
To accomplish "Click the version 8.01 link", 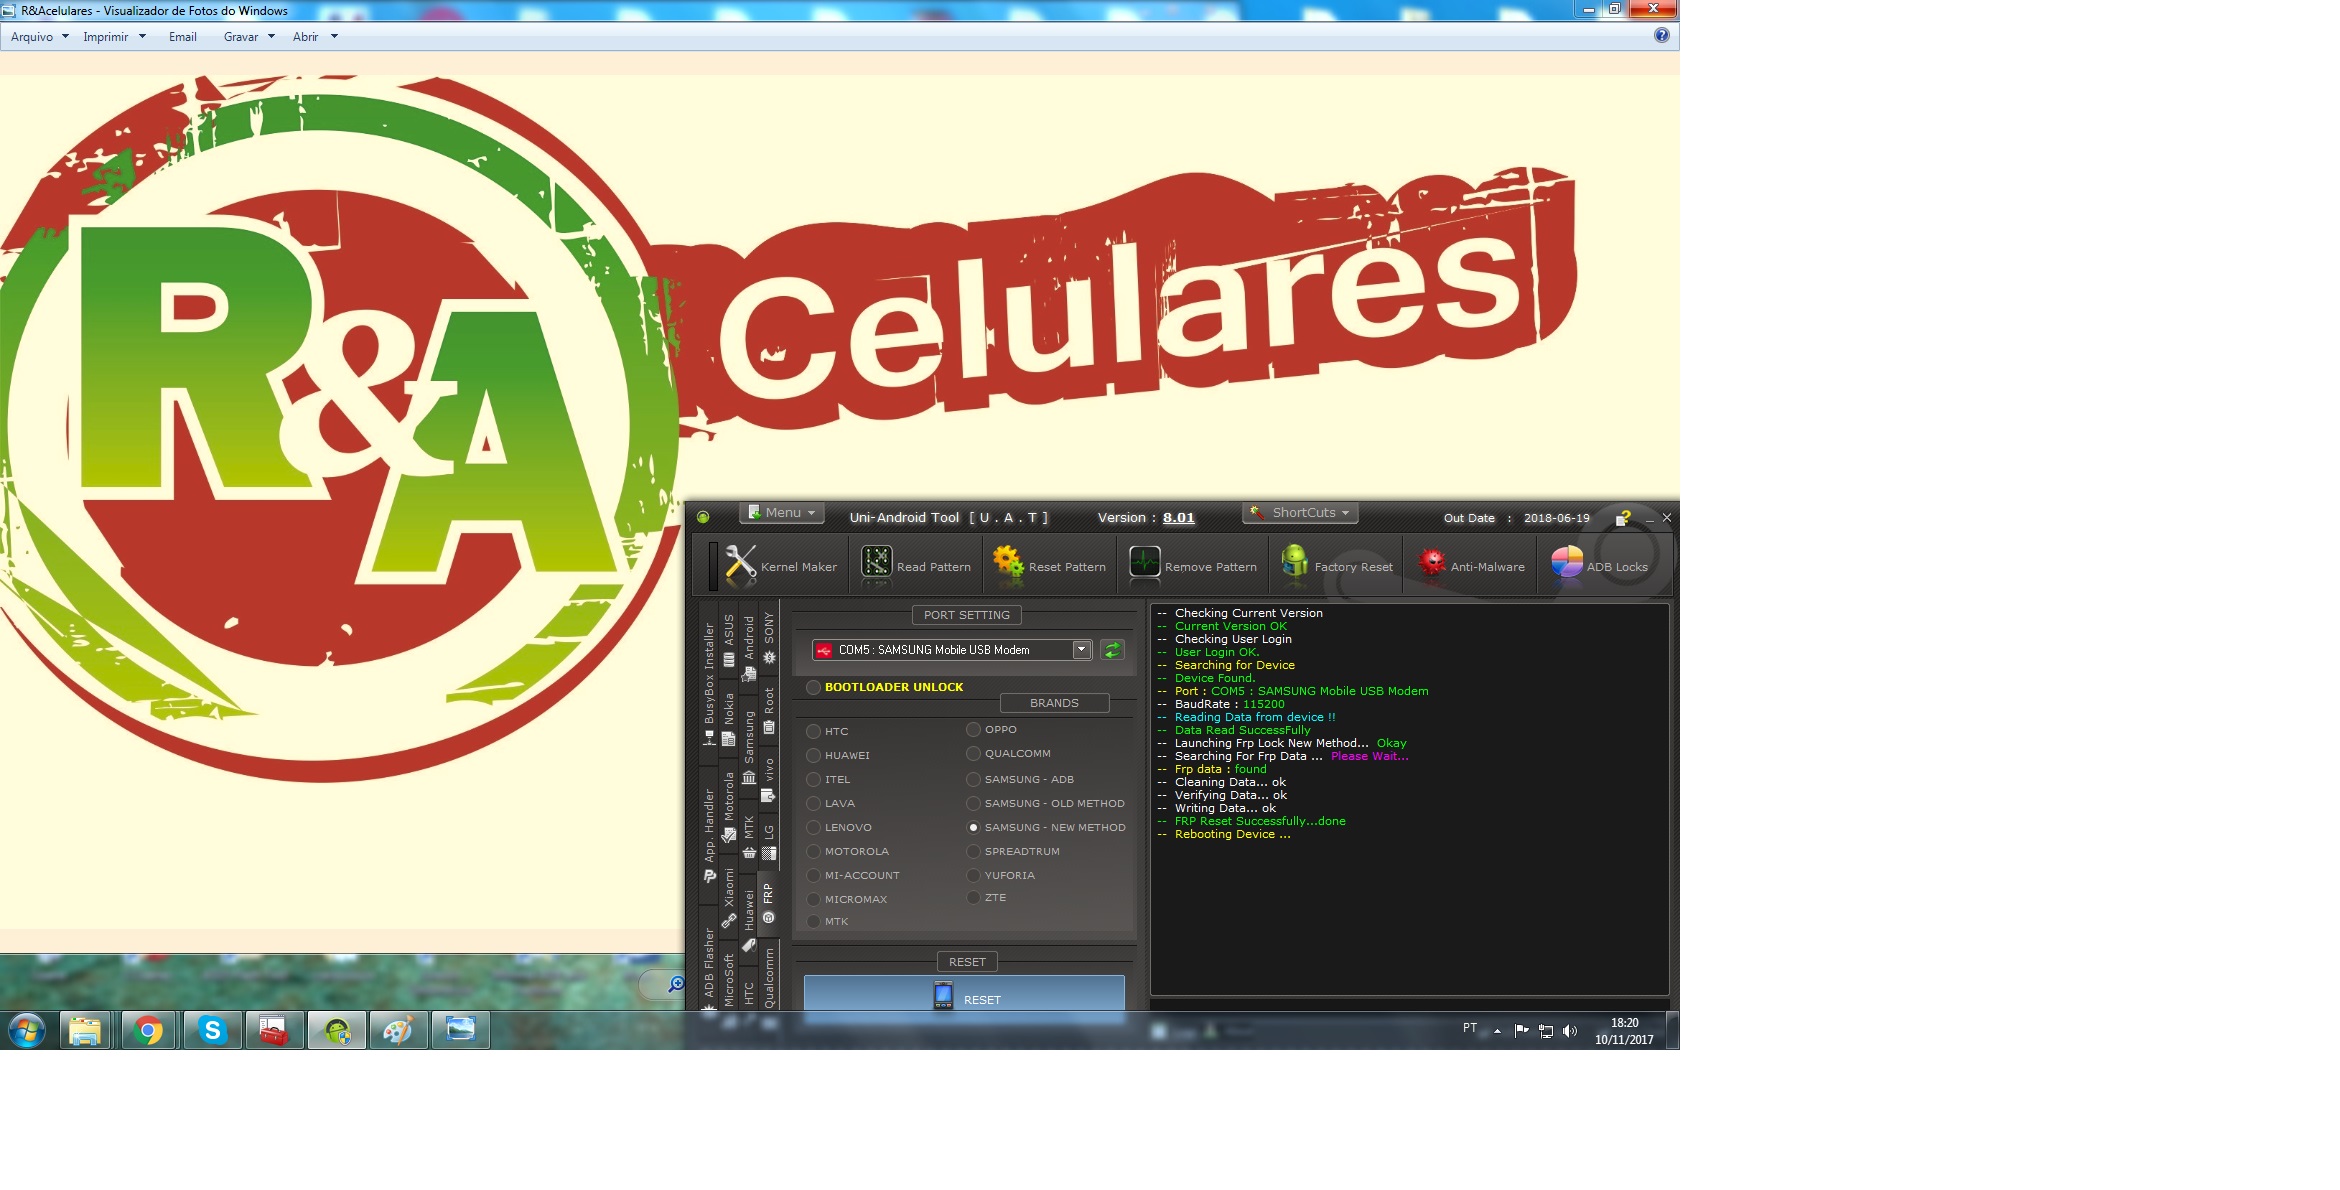I will 1178,517.
